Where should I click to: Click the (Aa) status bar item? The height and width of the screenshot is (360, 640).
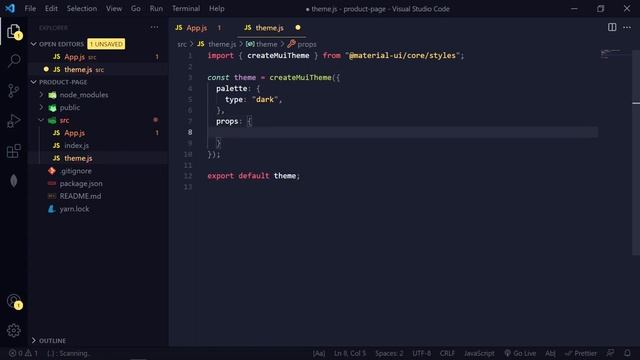(x=319, y=353)
